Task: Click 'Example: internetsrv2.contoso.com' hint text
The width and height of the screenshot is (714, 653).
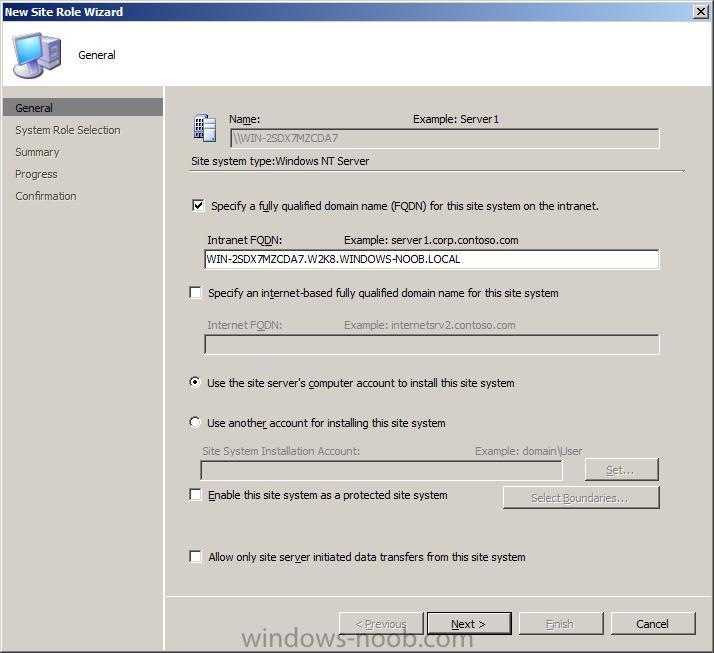Action: click(x=430, y=325)
